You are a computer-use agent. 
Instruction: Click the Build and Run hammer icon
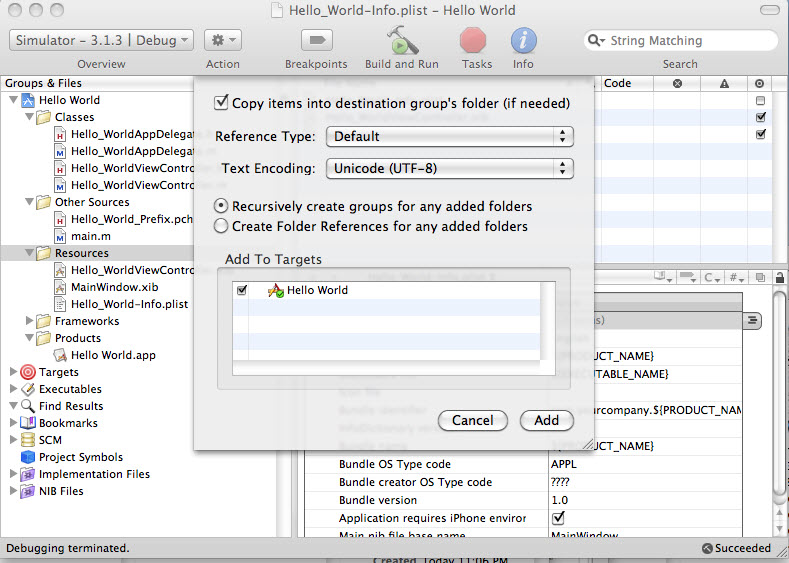pos(402,40)
